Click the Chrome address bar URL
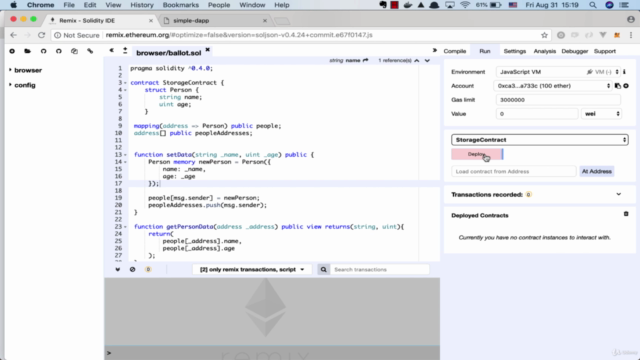640x360 pixels. point(239,35)
